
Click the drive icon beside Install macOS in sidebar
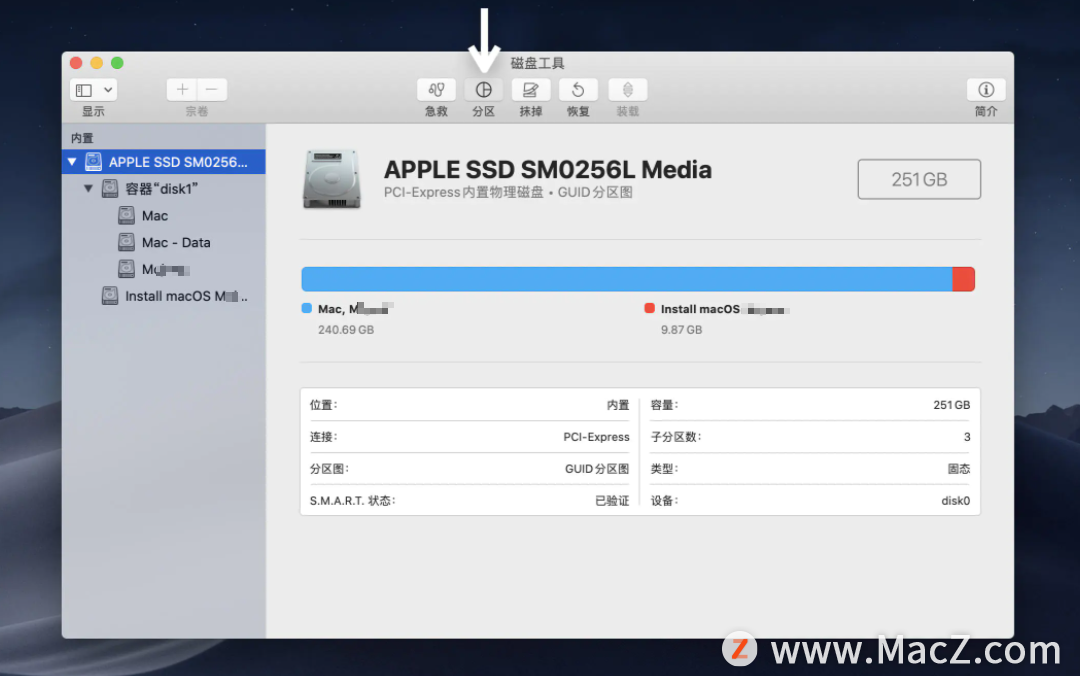click(x=110, y=296)
